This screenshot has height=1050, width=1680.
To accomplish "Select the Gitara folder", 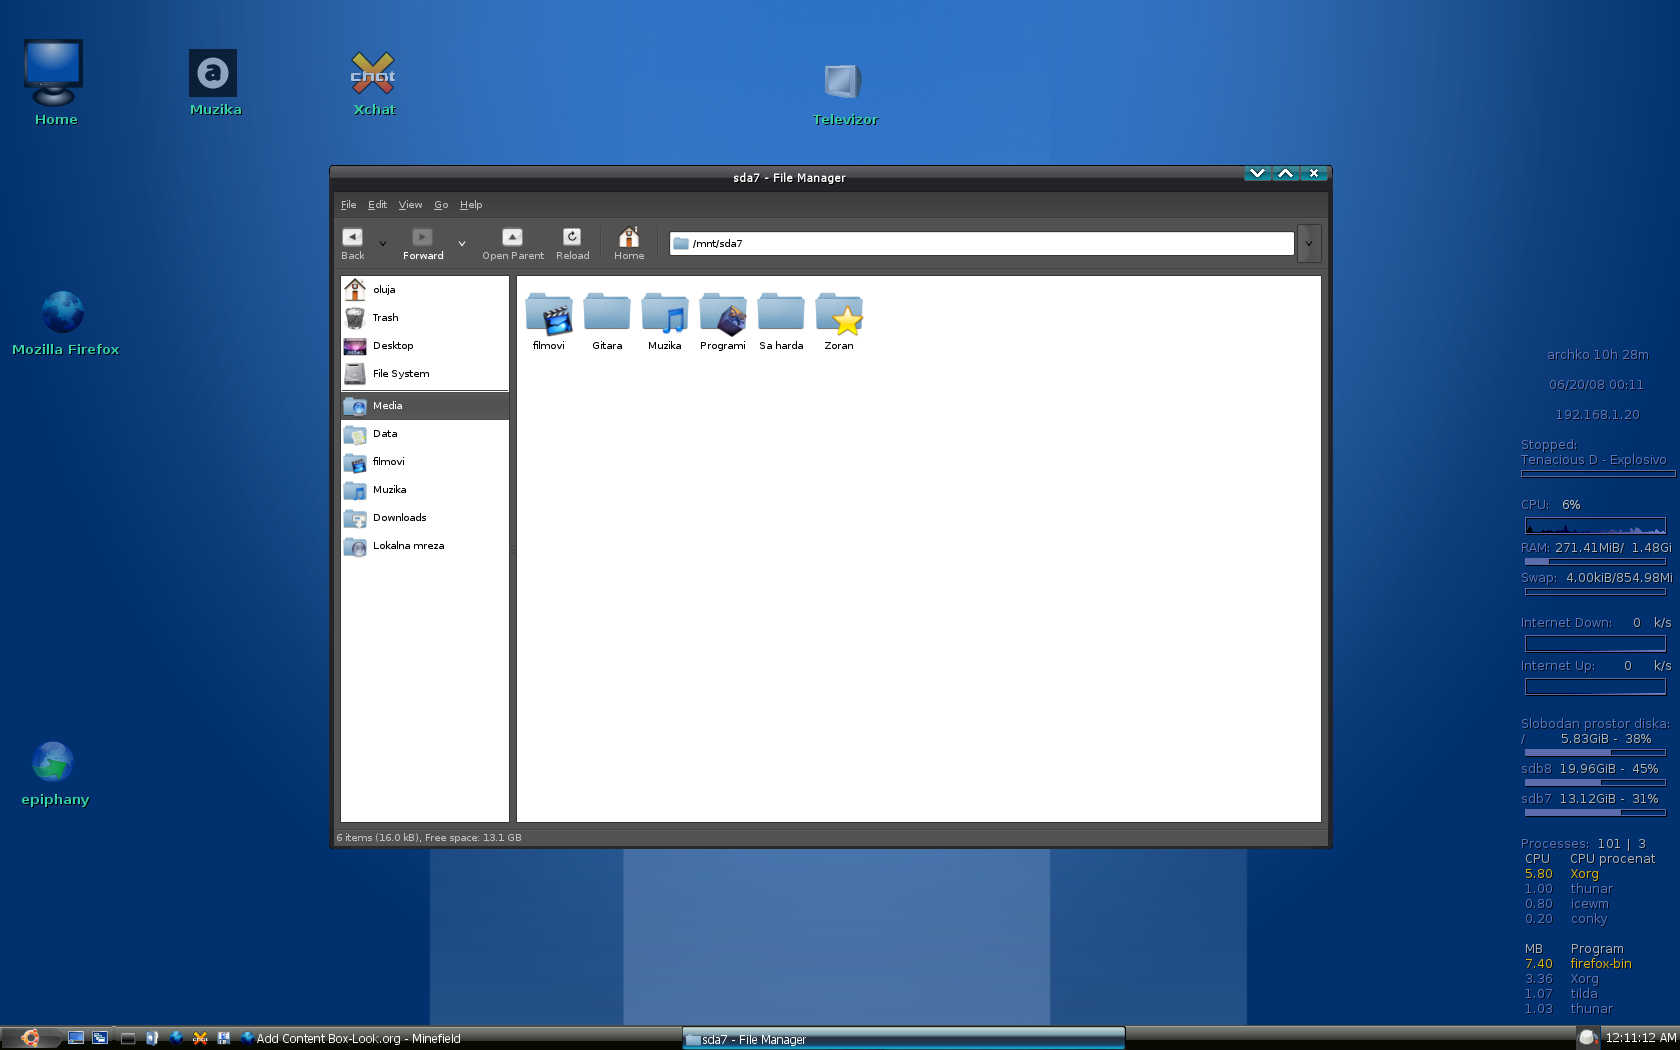I will [x=607, y=322].
